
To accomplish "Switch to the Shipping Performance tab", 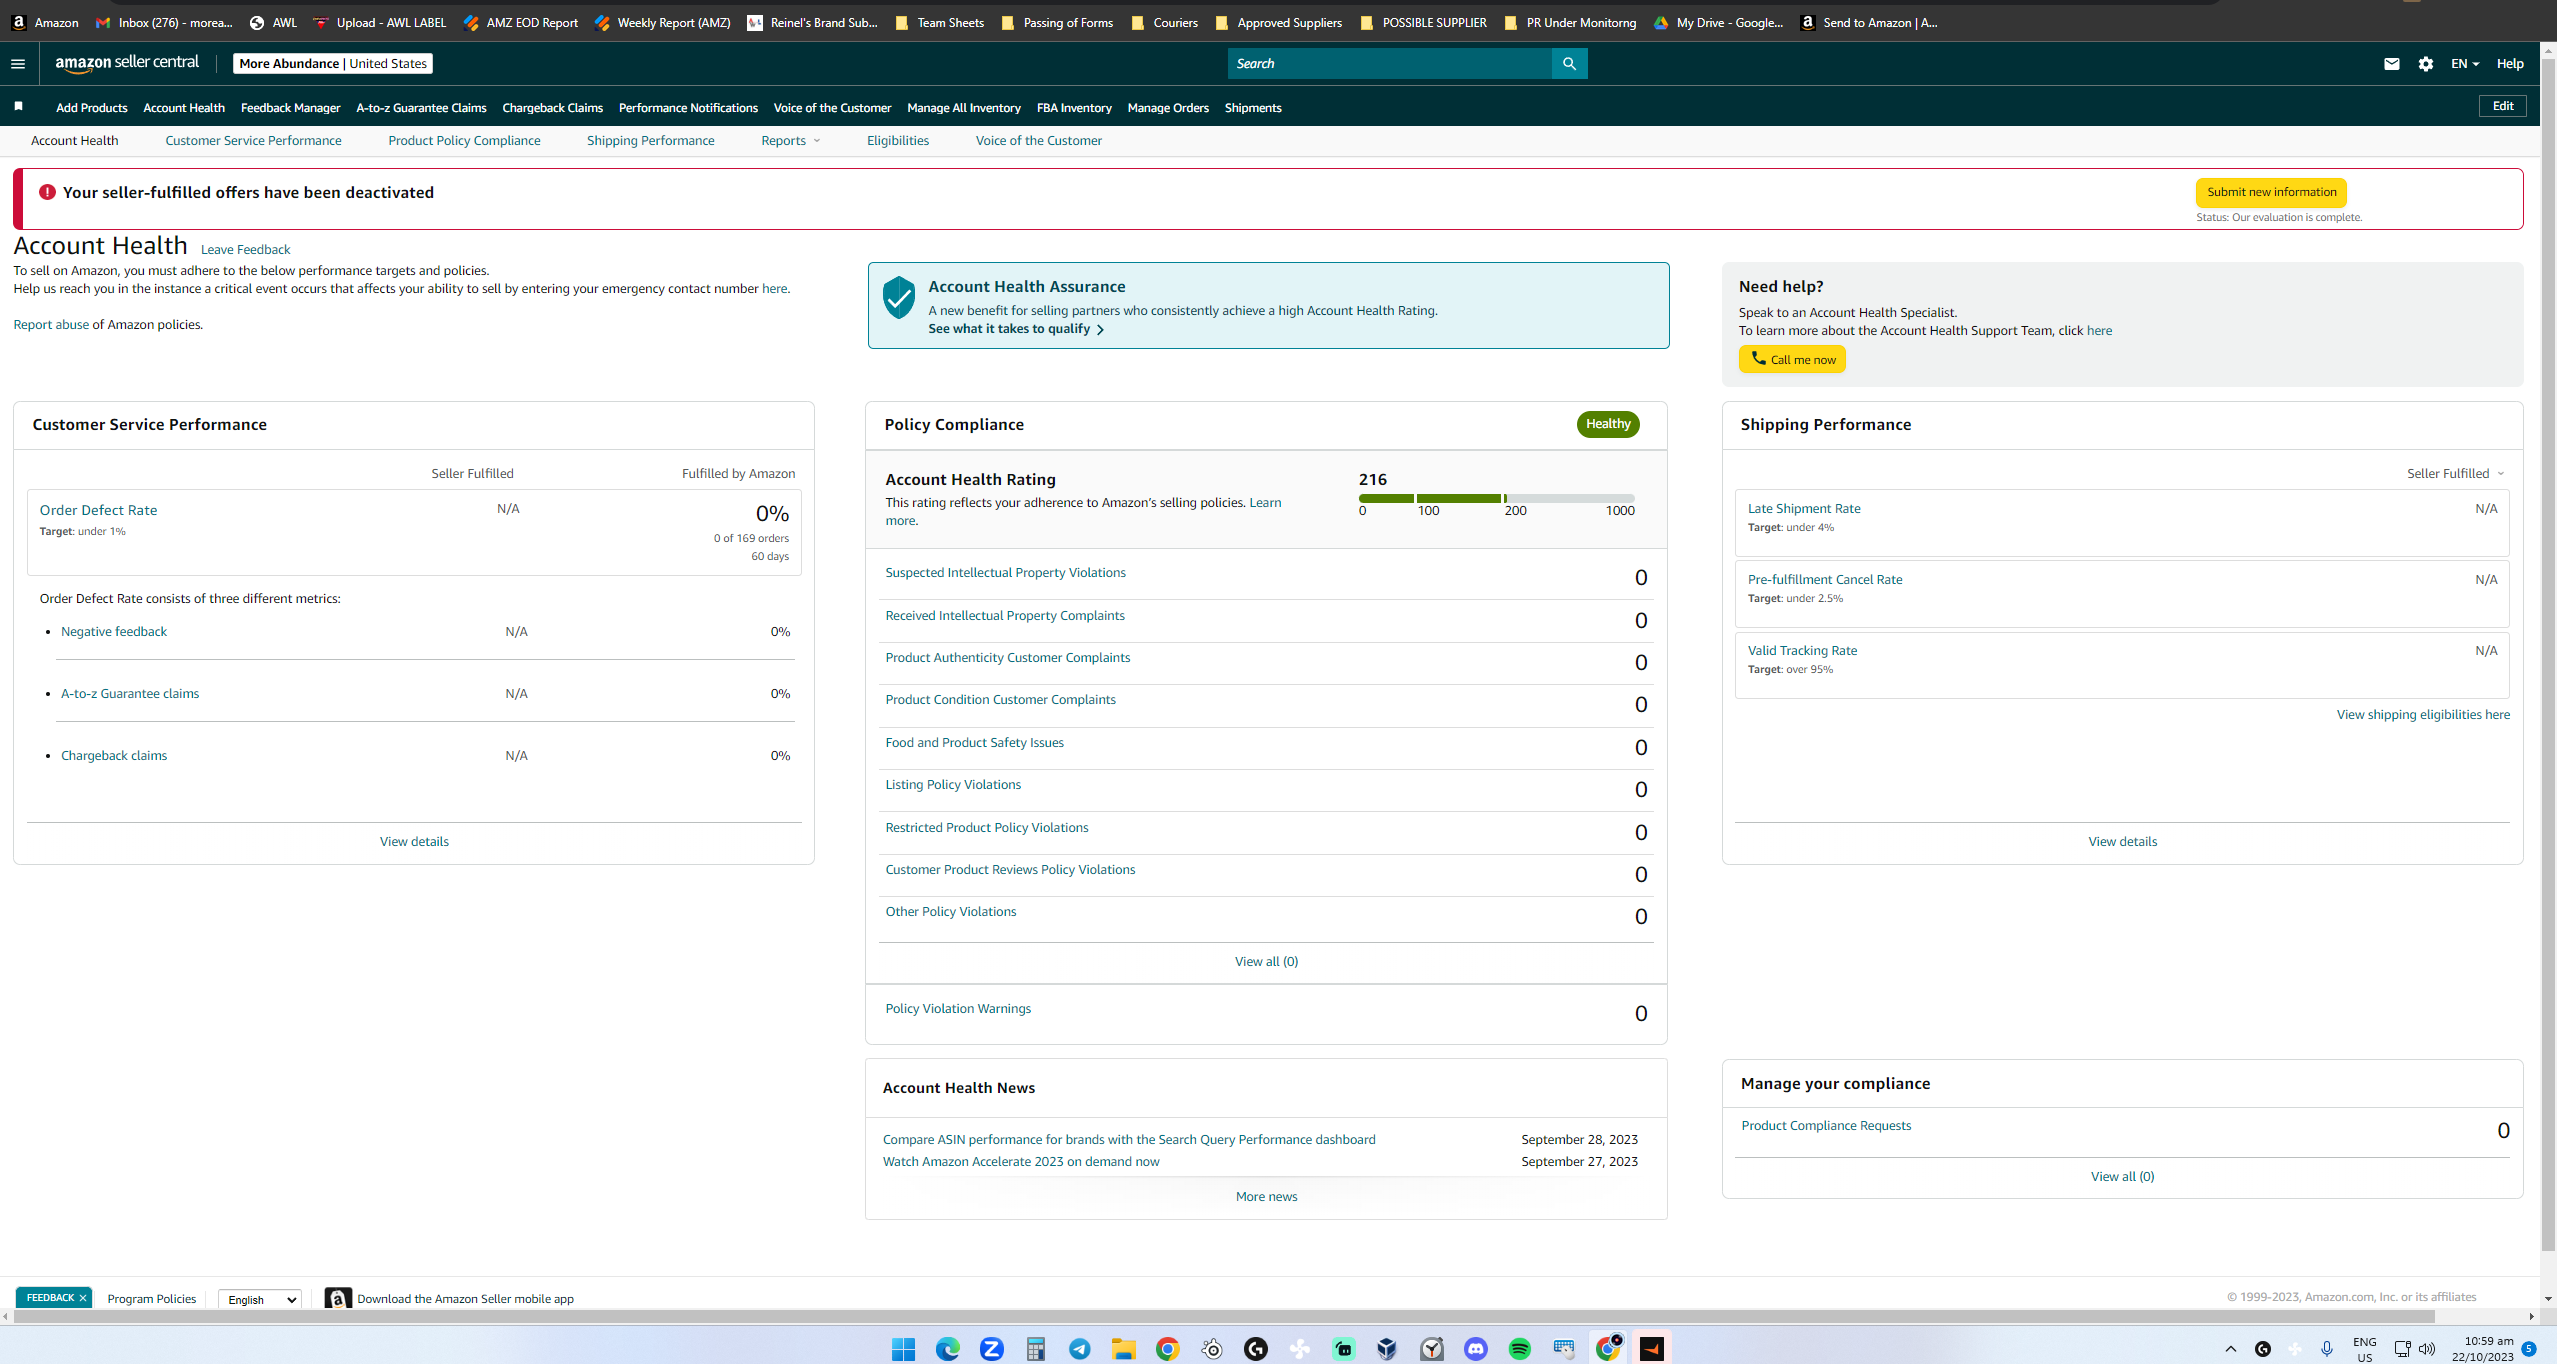I will 650,140.
